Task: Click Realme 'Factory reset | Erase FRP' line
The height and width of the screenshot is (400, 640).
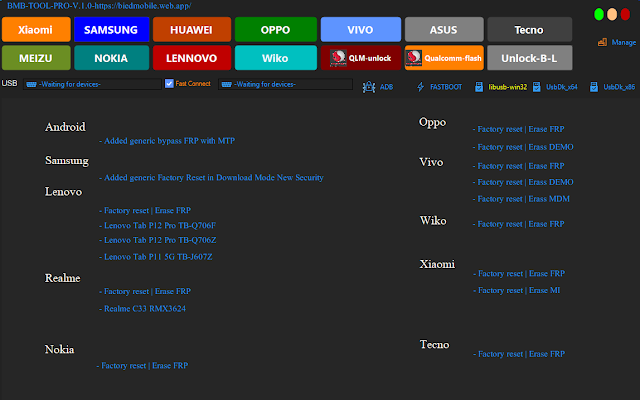Action: pyautogui.click(x=145, y=291)
